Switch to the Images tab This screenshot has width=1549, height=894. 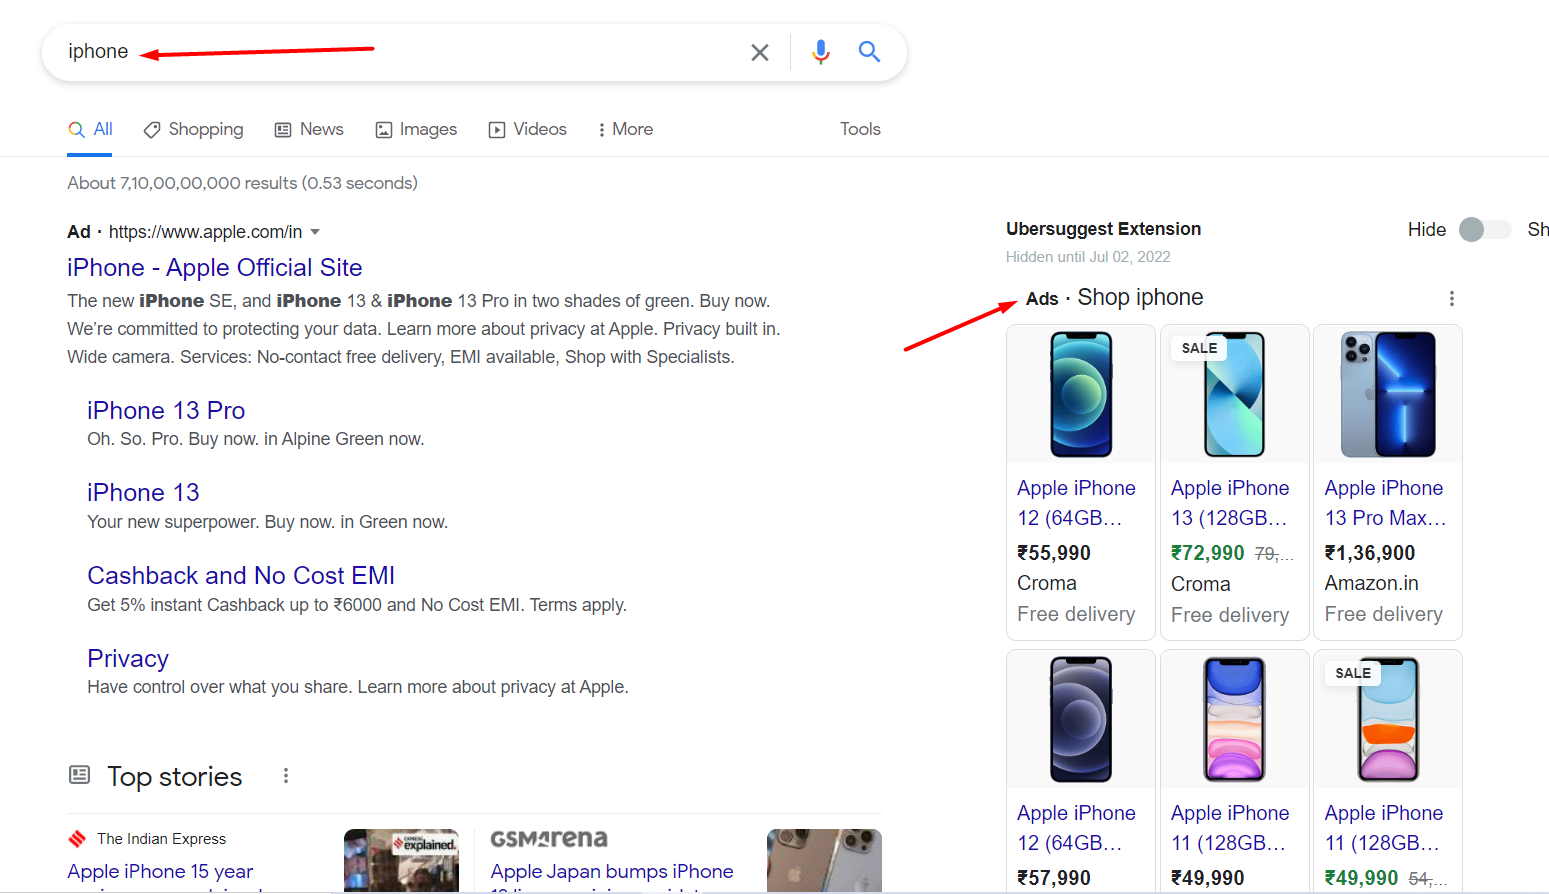click(416, 129)
